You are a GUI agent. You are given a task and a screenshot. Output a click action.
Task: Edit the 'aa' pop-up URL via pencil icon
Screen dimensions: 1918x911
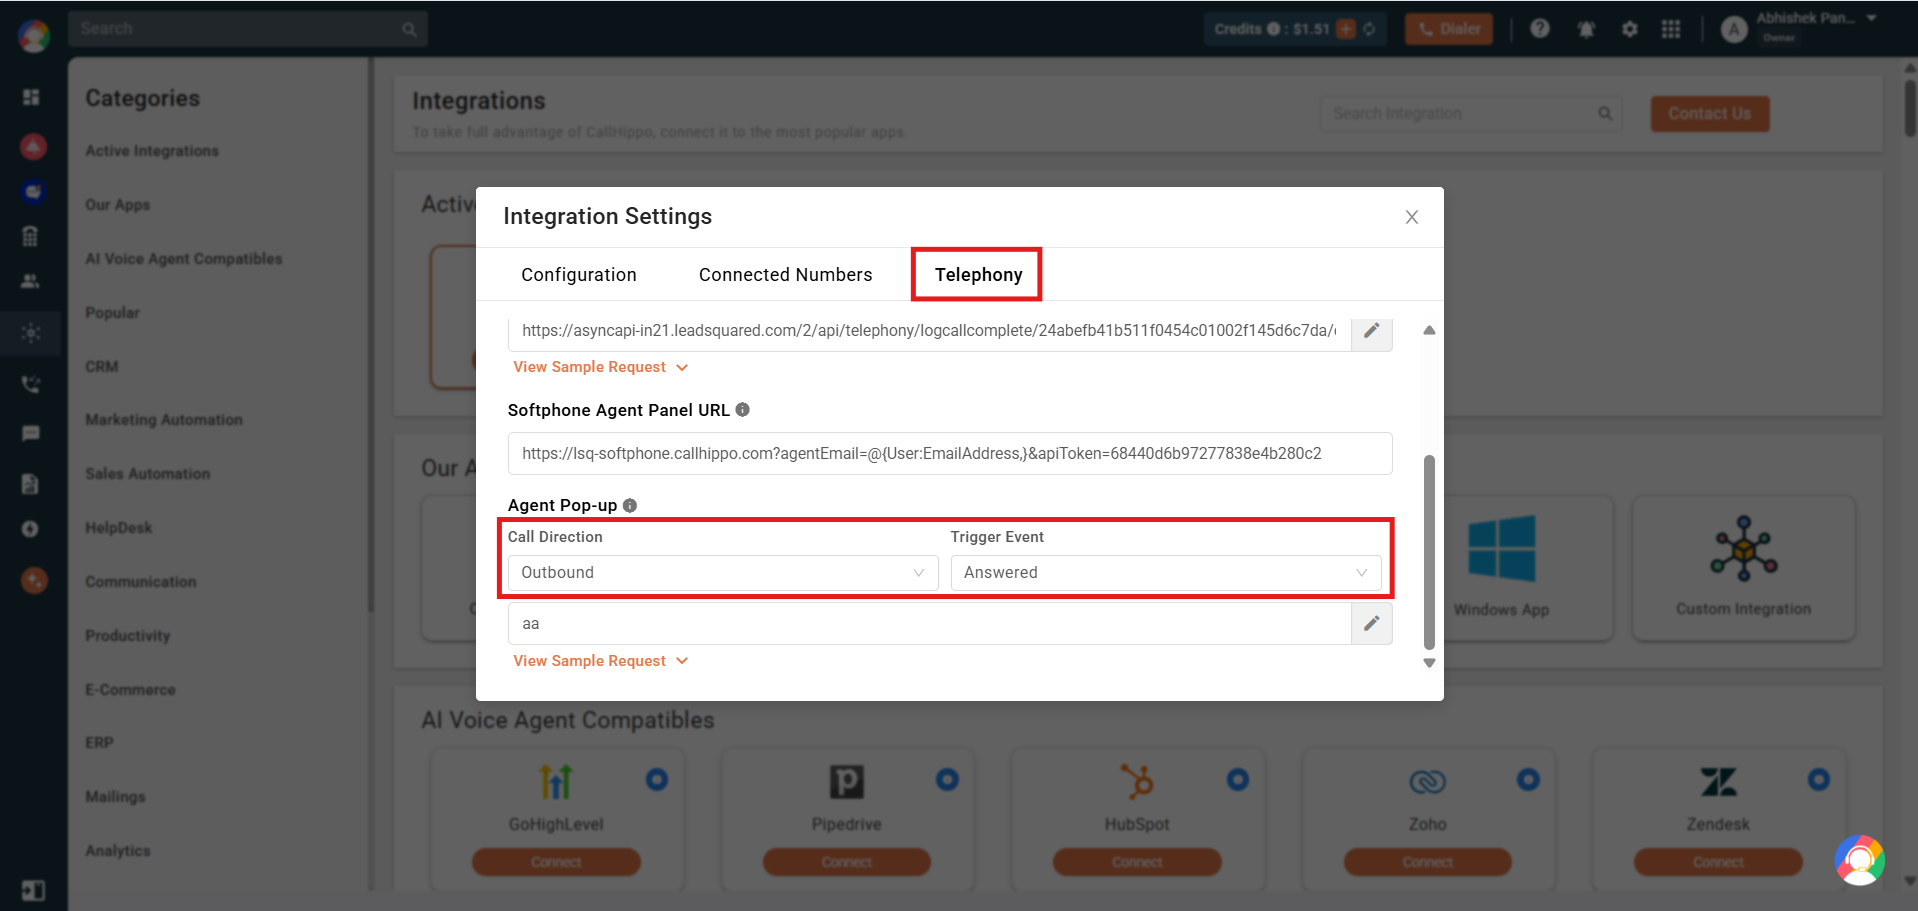click(x=1371, y=623)
